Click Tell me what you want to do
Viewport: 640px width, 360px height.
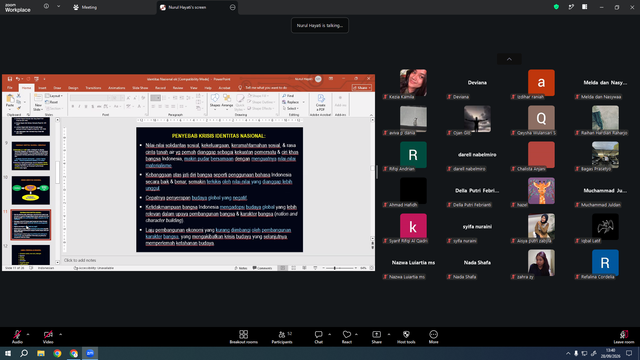(x=263, y=88)
